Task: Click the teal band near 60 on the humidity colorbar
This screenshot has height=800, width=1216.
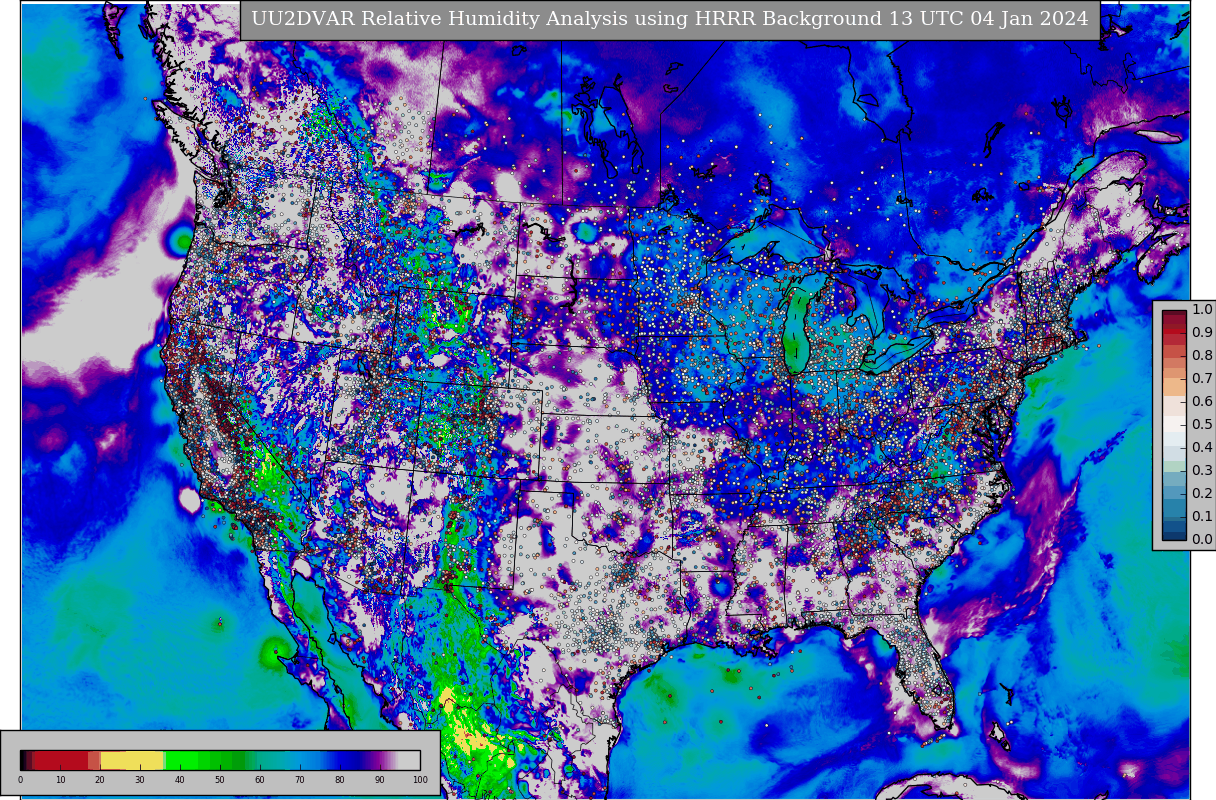Action: 268,760
